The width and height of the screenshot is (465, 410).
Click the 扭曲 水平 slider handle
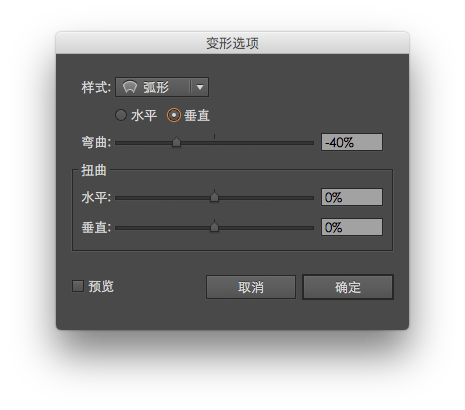214,197
